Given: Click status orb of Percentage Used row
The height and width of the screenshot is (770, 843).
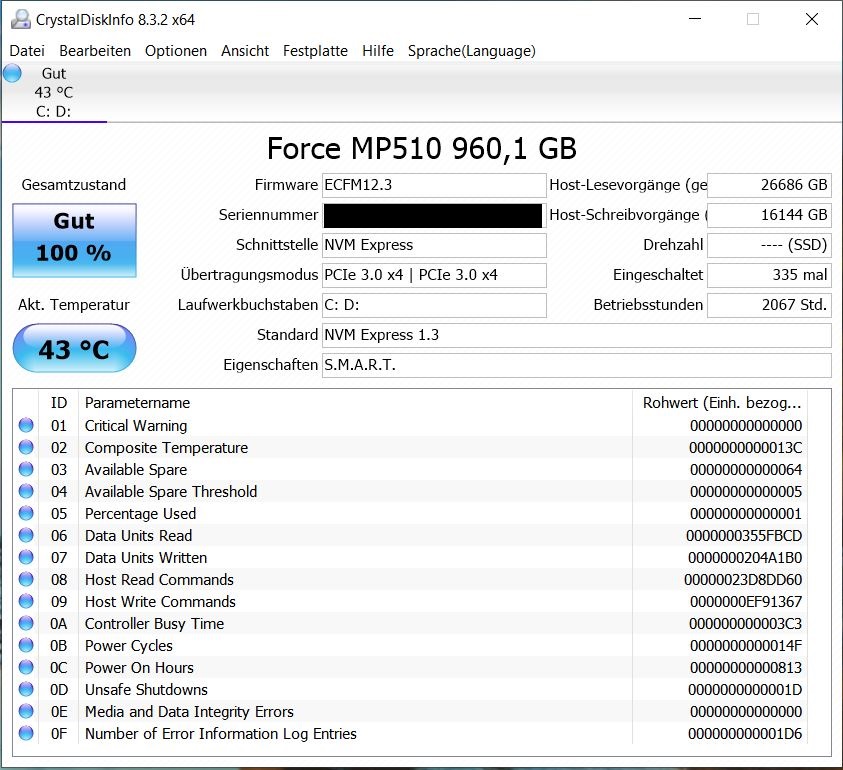Looking at the screenshot, I should [26, 514].
